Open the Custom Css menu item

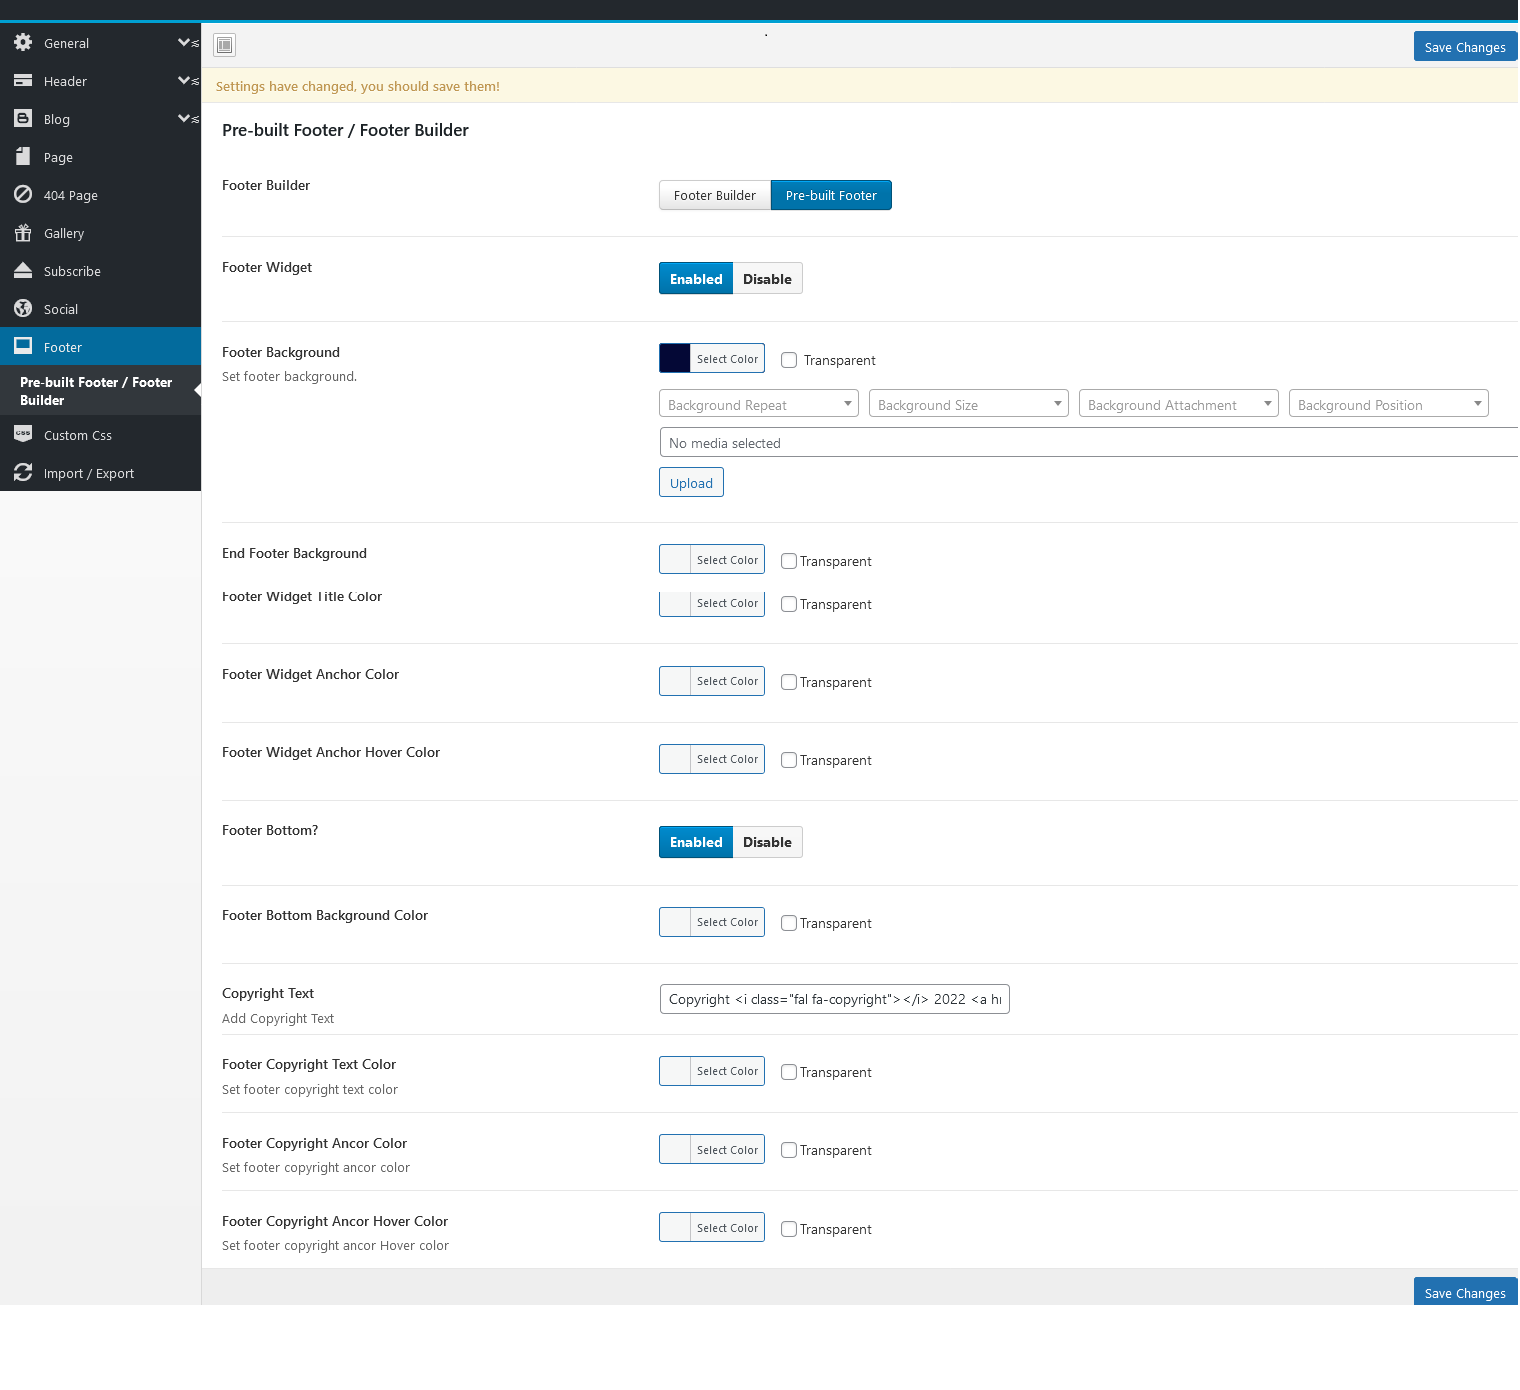tap(78, 435)
